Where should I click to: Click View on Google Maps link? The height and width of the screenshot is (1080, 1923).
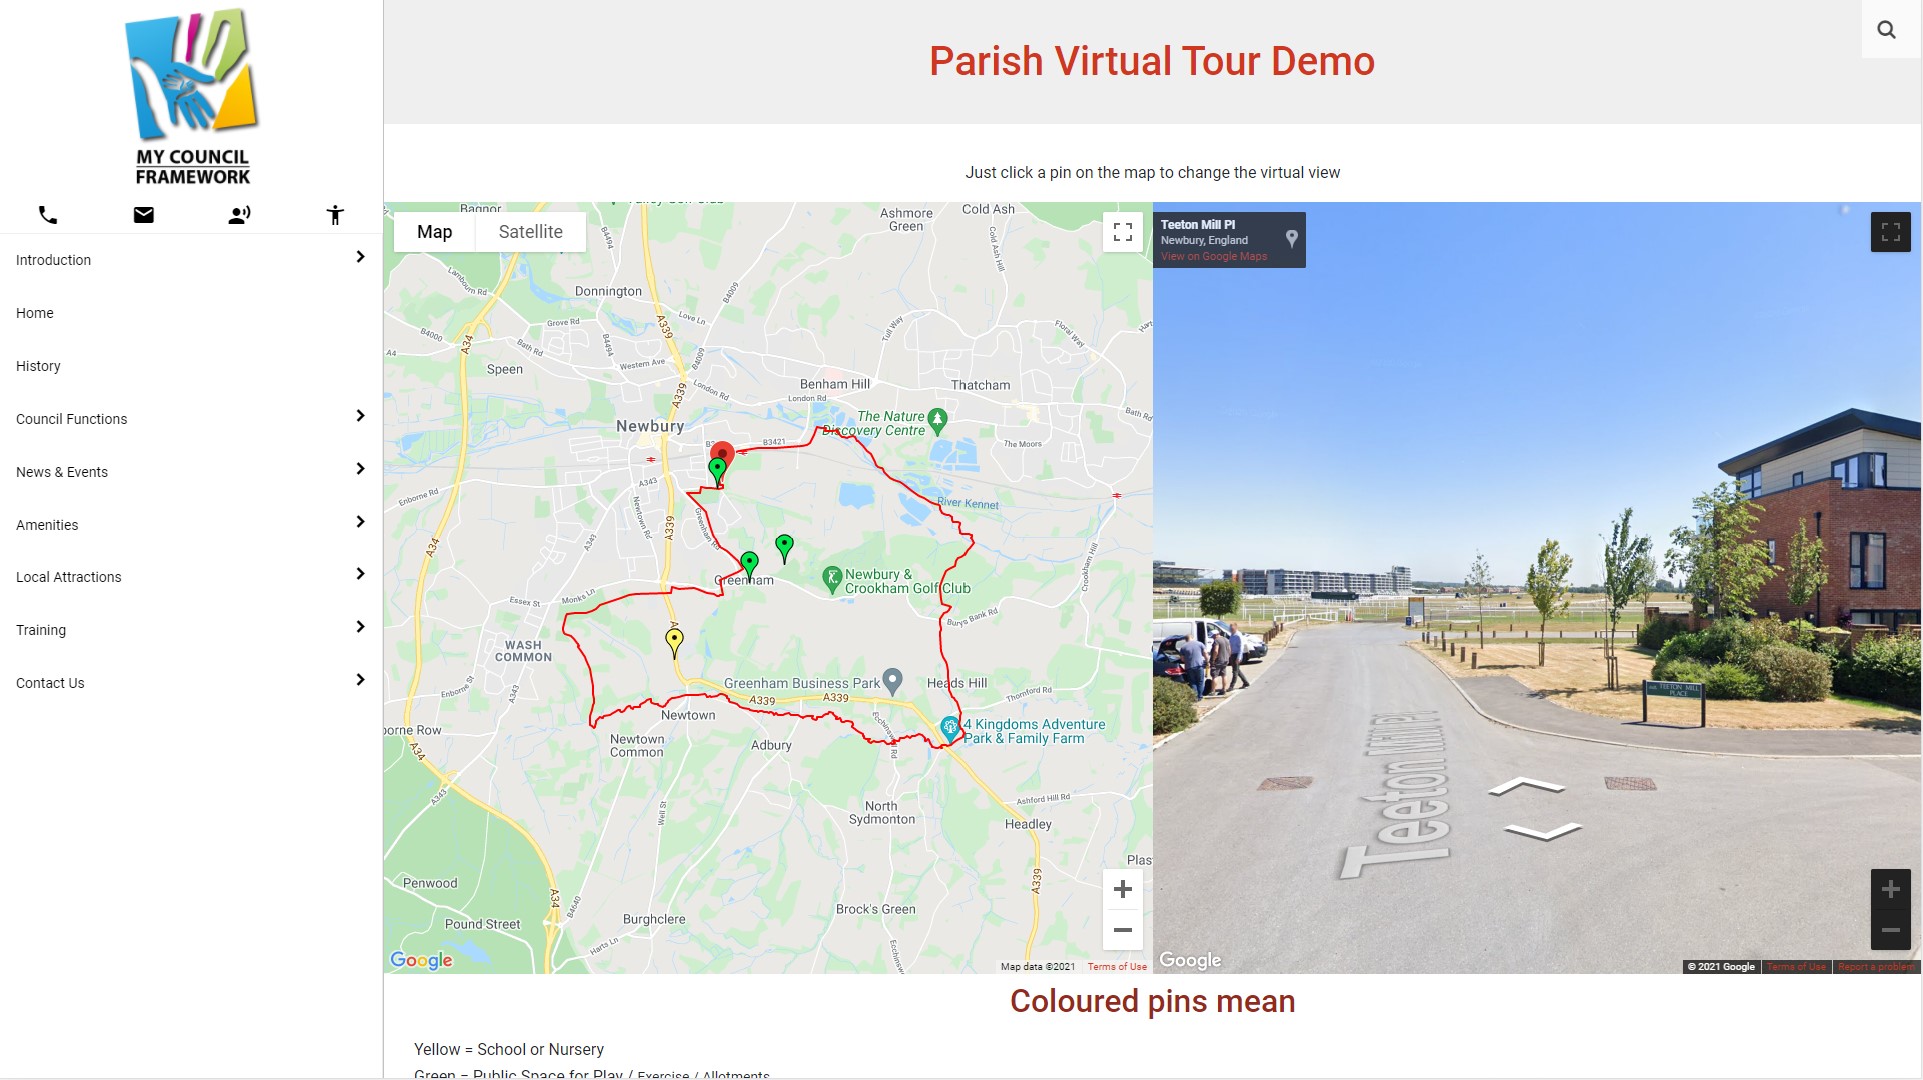[1213, 257]
